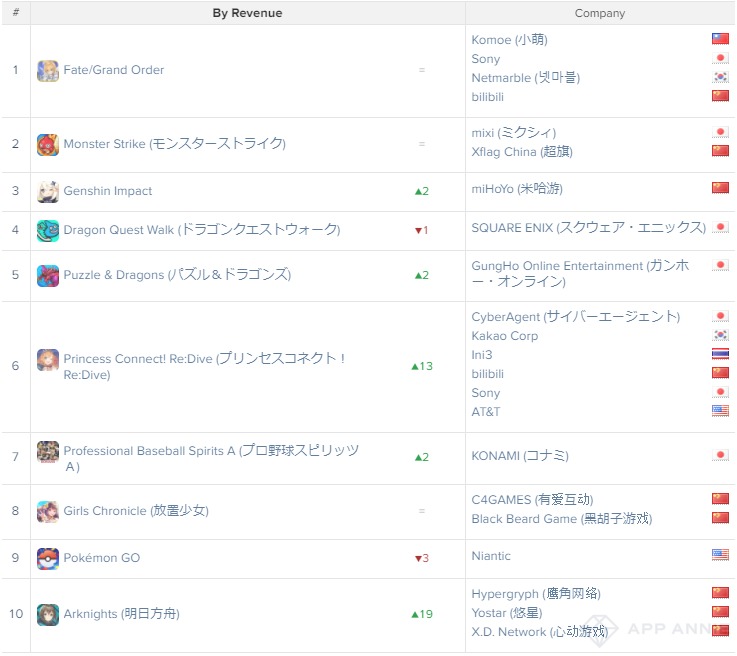Click the US flag beside Niantic
The width and height of the screenshot is (737, 656).
click(720, 555)
